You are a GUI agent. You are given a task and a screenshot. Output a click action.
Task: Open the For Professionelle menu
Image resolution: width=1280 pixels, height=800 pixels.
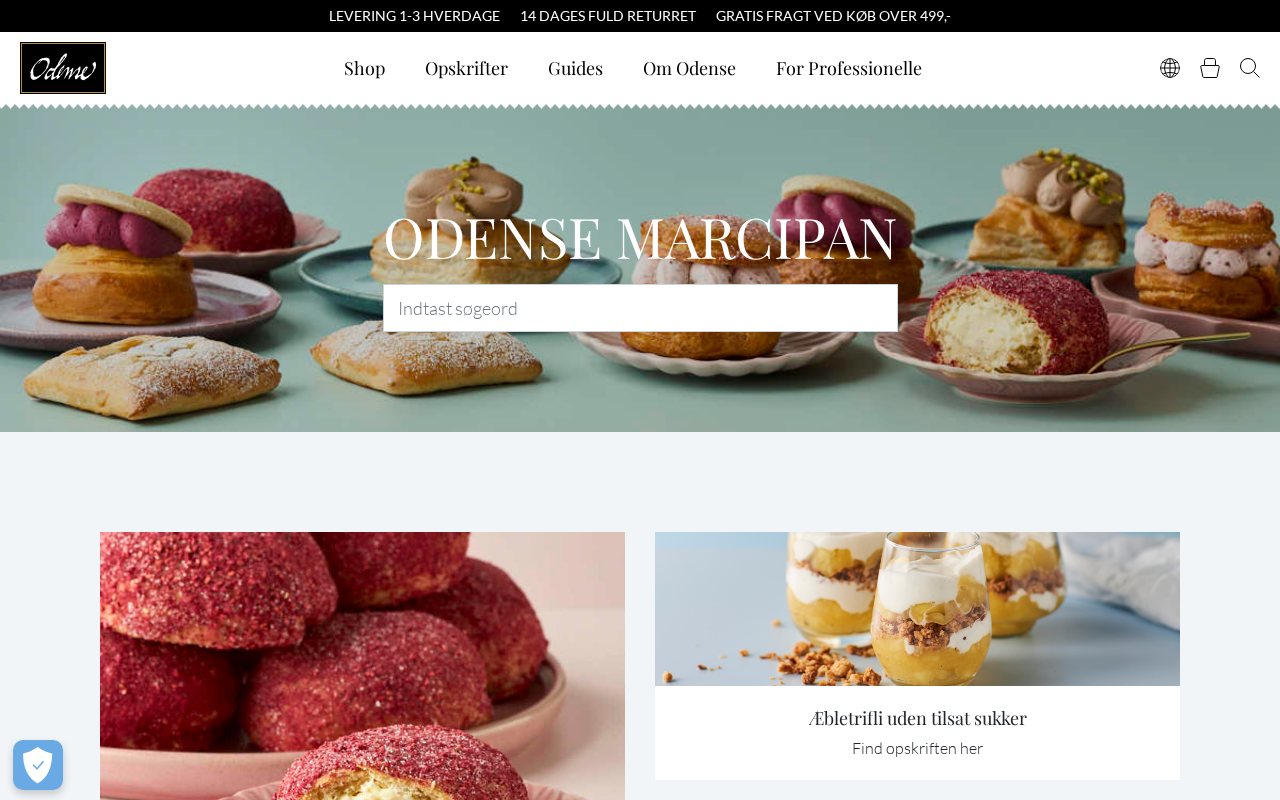pos(849,68)
